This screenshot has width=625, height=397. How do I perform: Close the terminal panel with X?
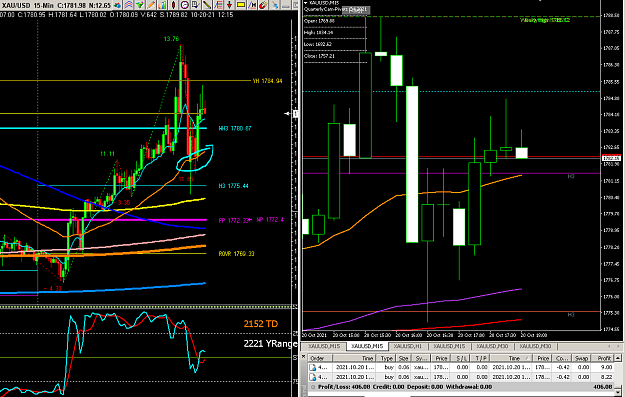tap(303, 356)
